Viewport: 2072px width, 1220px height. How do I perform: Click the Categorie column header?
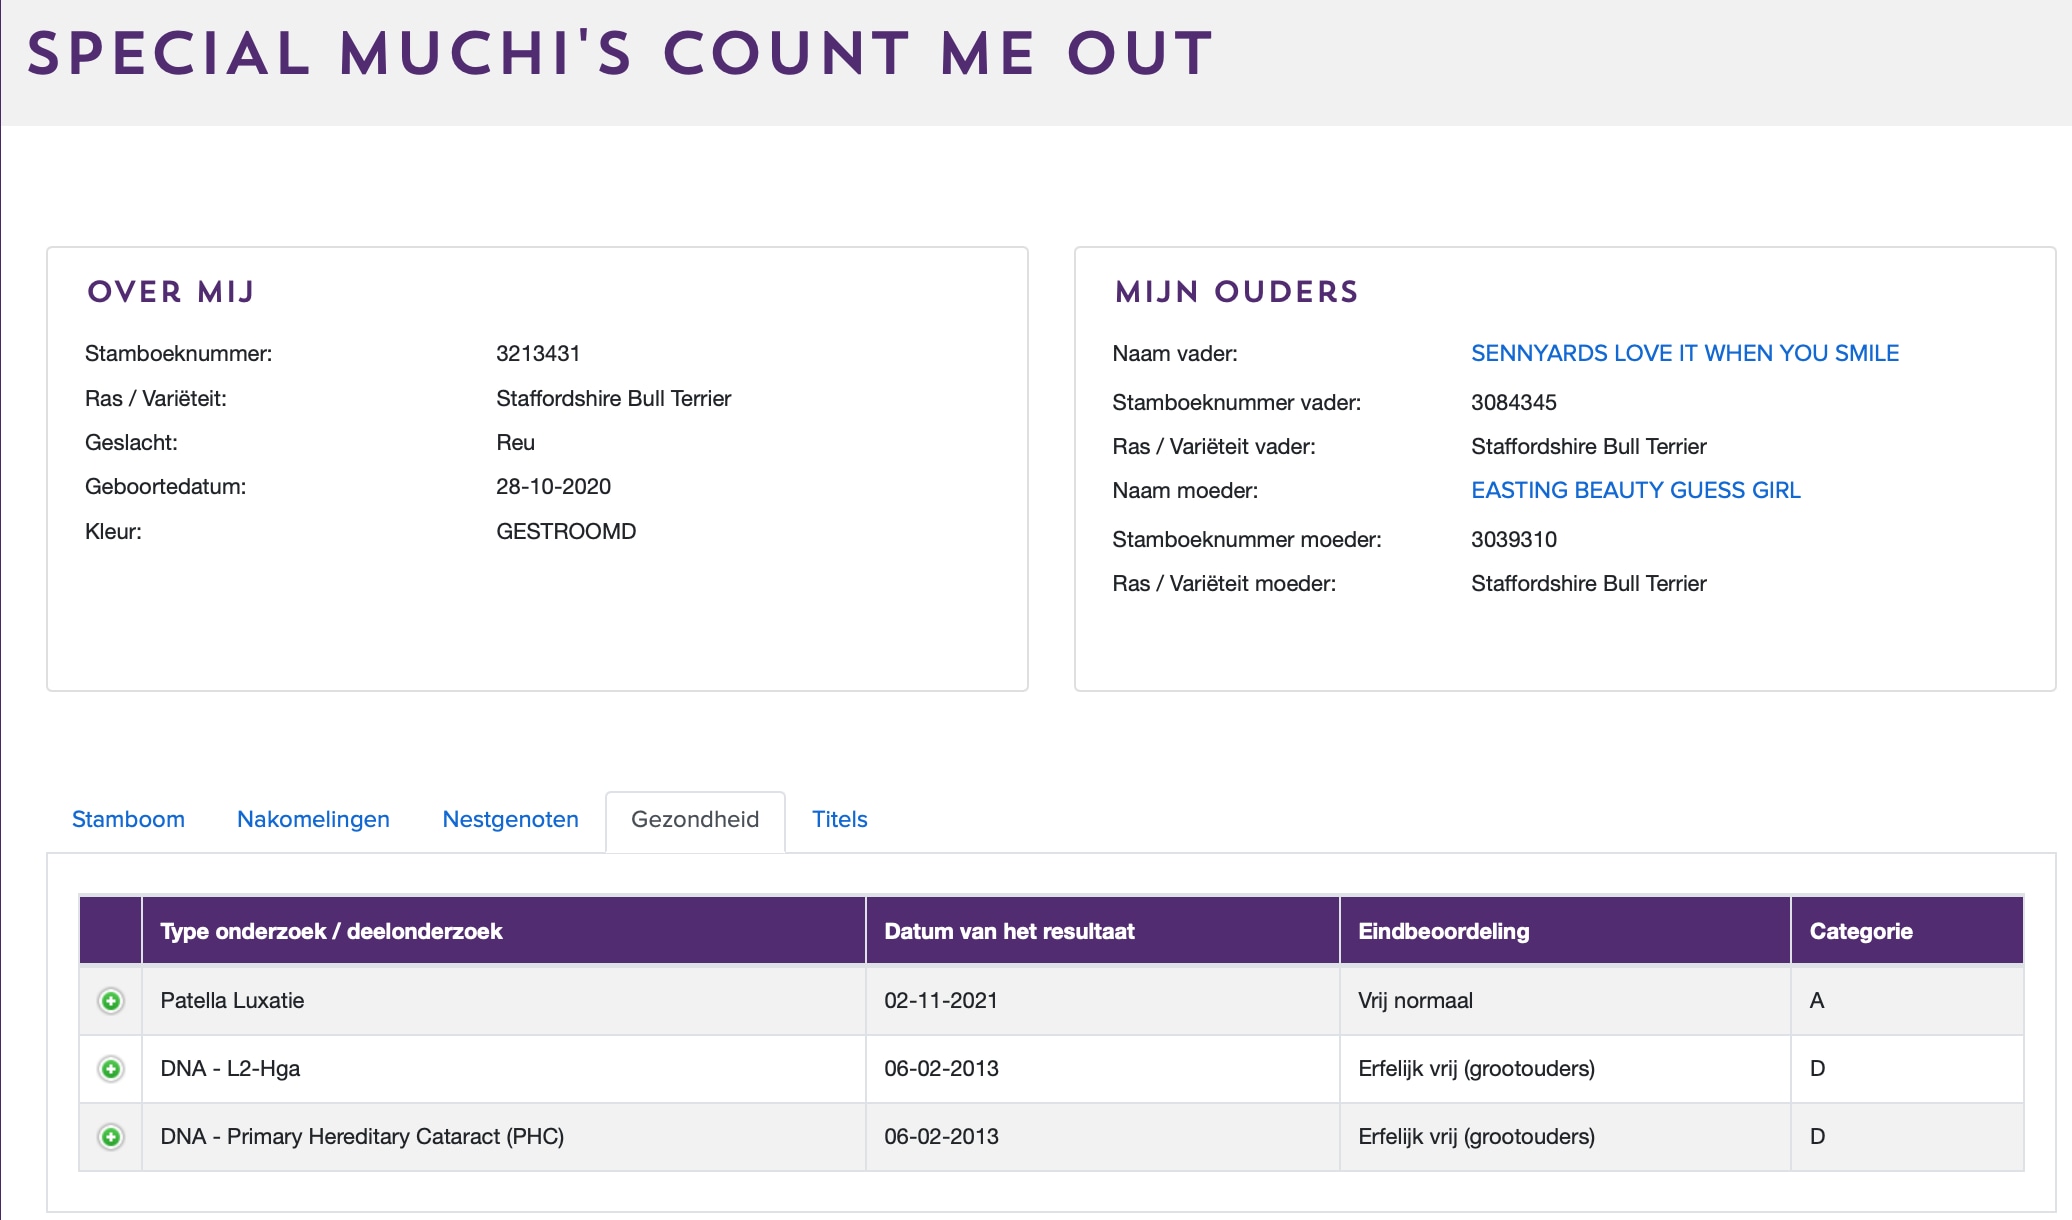[x=1860, y=931]
